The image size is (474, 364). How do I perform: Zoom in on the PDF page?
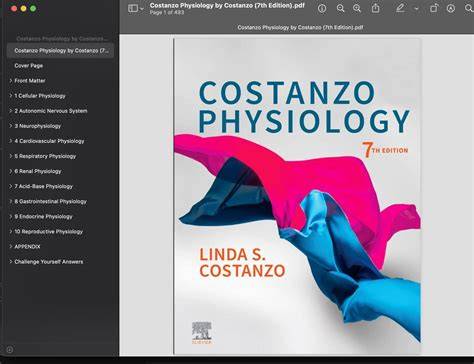[x=357, y=8]
